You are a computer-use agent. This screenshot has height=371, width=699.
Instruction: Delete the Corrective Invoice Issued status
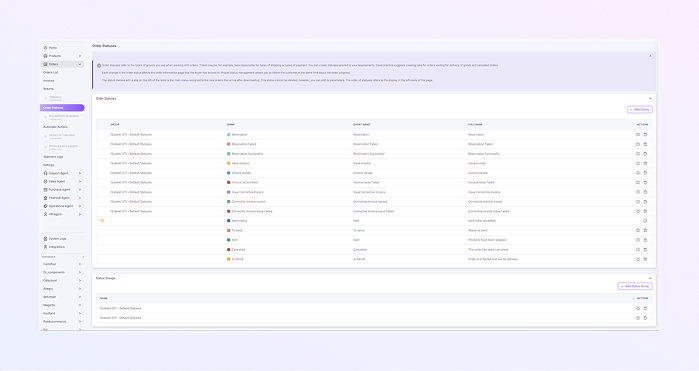[645, 202]
